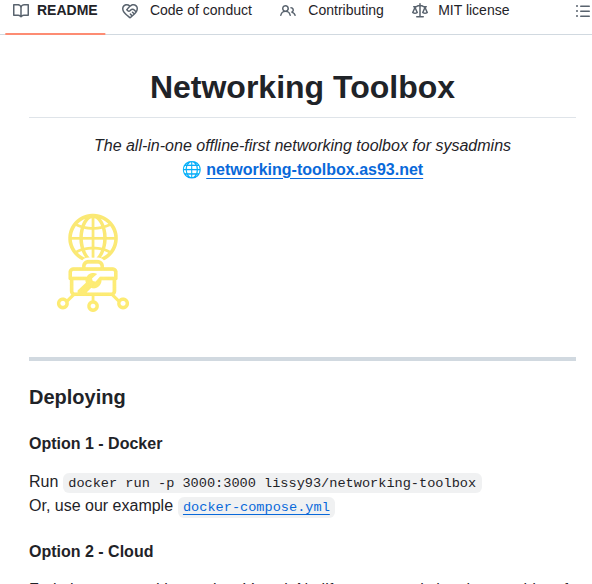The image size is (592, 584).
Task: Click the Code of conduct heart icon
Action: point(130,11)
